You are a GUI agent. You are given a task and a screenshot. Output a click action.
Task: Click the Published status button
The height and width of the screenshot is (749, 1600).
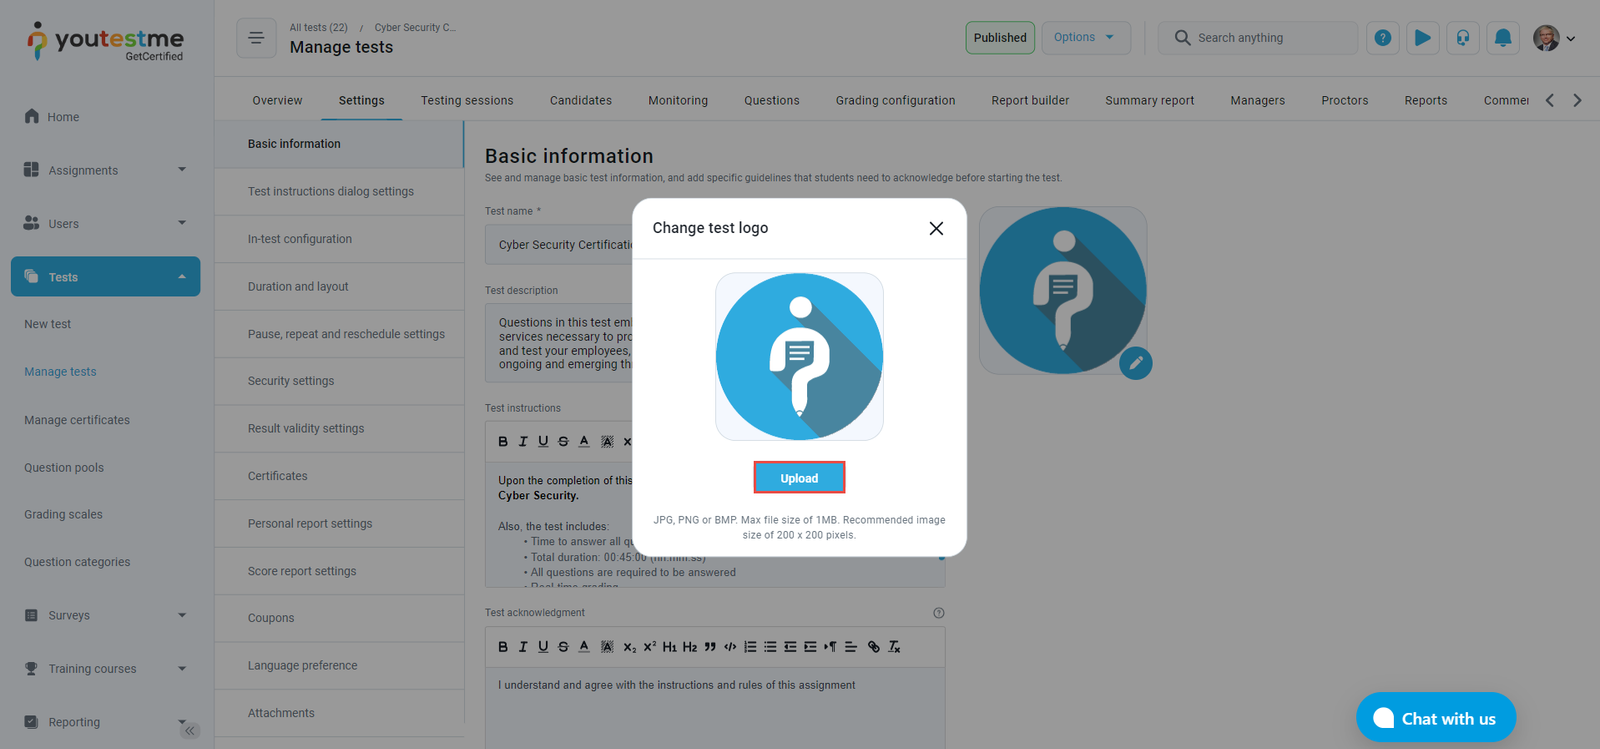(1000, 38)
